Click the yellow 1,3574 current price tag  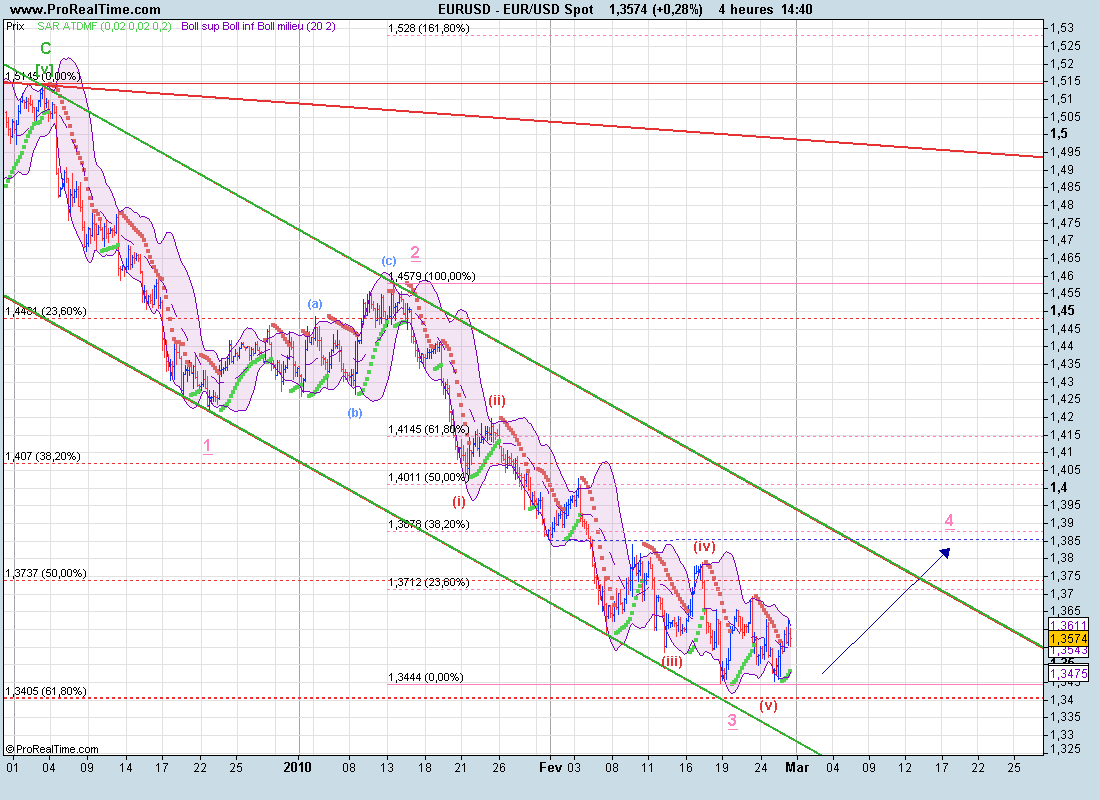pos(1068,639)
